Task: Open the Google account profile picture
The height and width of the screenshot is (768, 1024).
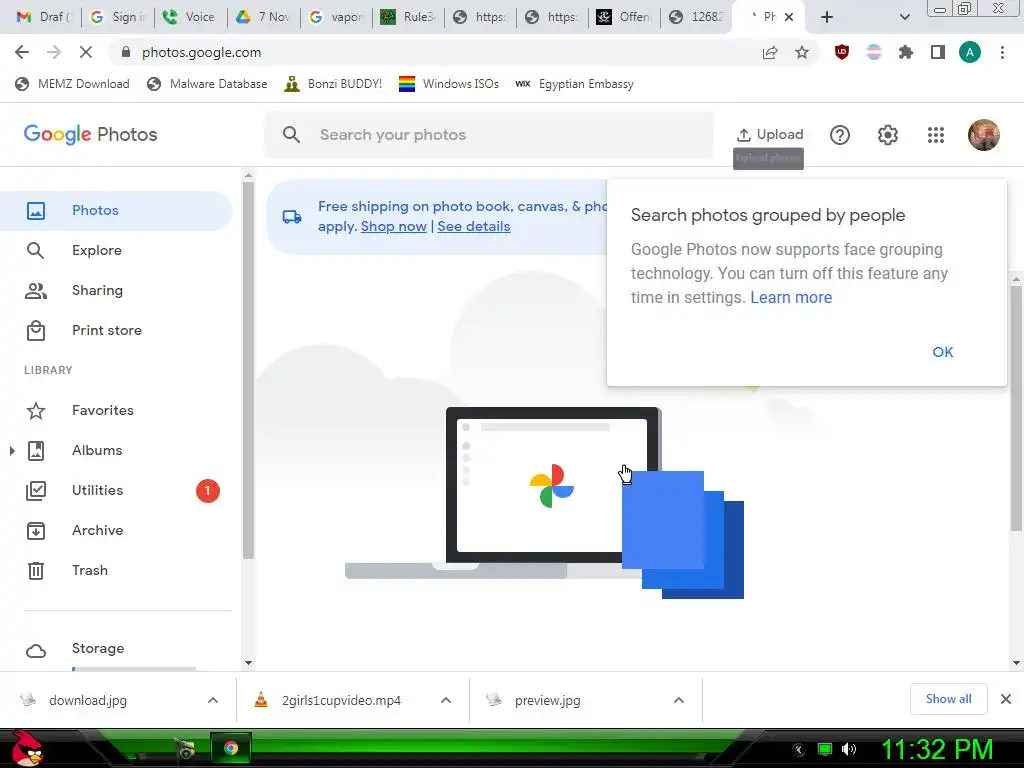Action: tap(984, 135)
